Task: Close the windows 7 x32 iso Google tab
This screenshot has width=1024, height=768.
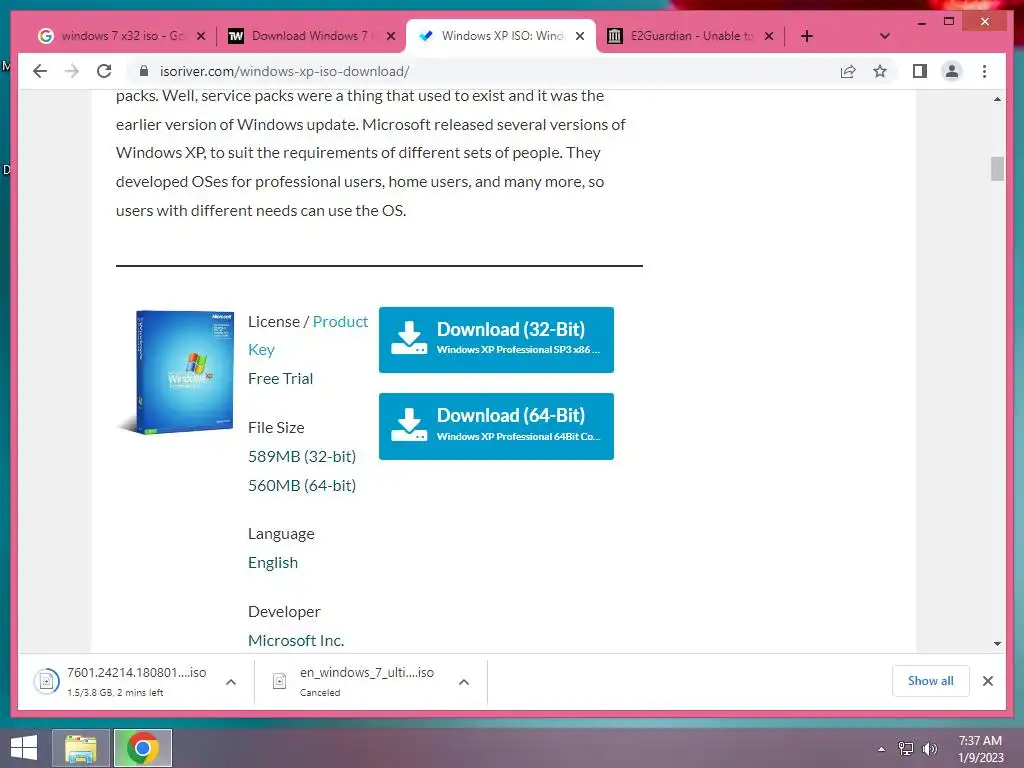Action: [x=201, y=36]
